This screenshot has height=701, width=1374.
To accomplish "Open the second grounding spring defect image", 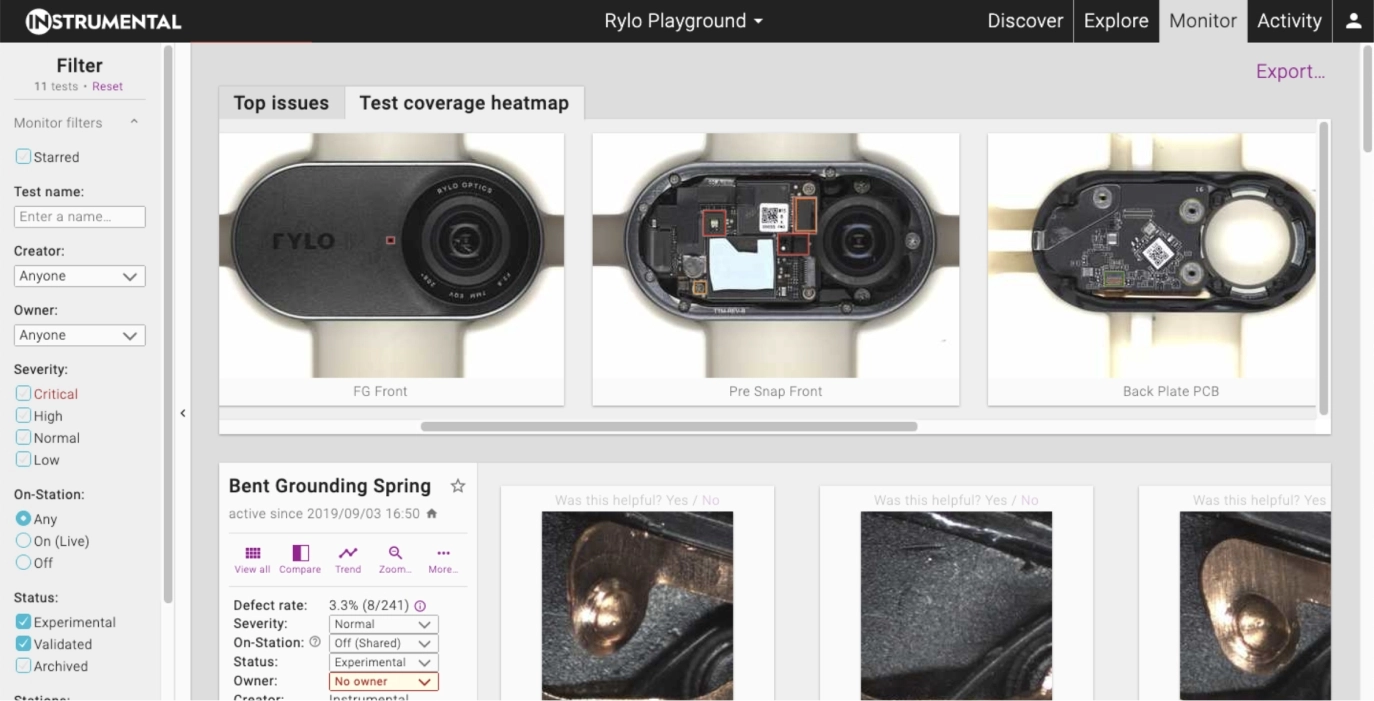I will pyautogui.click(x=956, y=606).
